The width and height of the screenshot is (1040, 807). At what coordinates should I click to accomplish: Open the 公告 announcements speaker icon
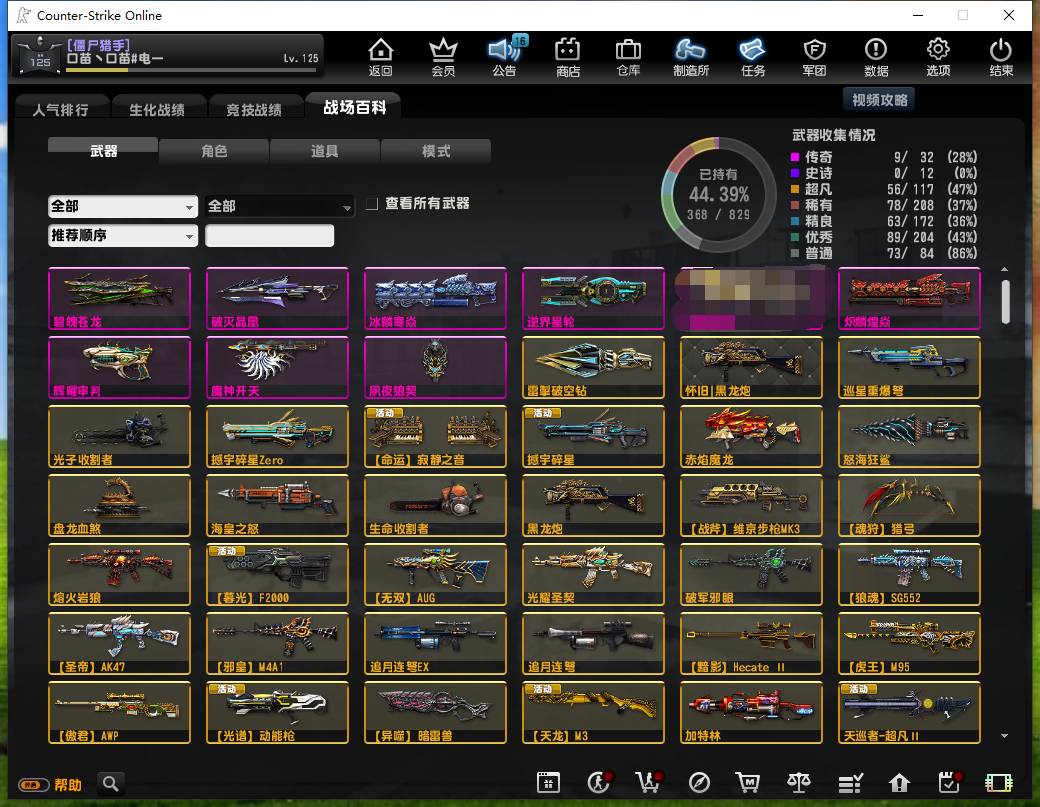[x=505, y=56]
